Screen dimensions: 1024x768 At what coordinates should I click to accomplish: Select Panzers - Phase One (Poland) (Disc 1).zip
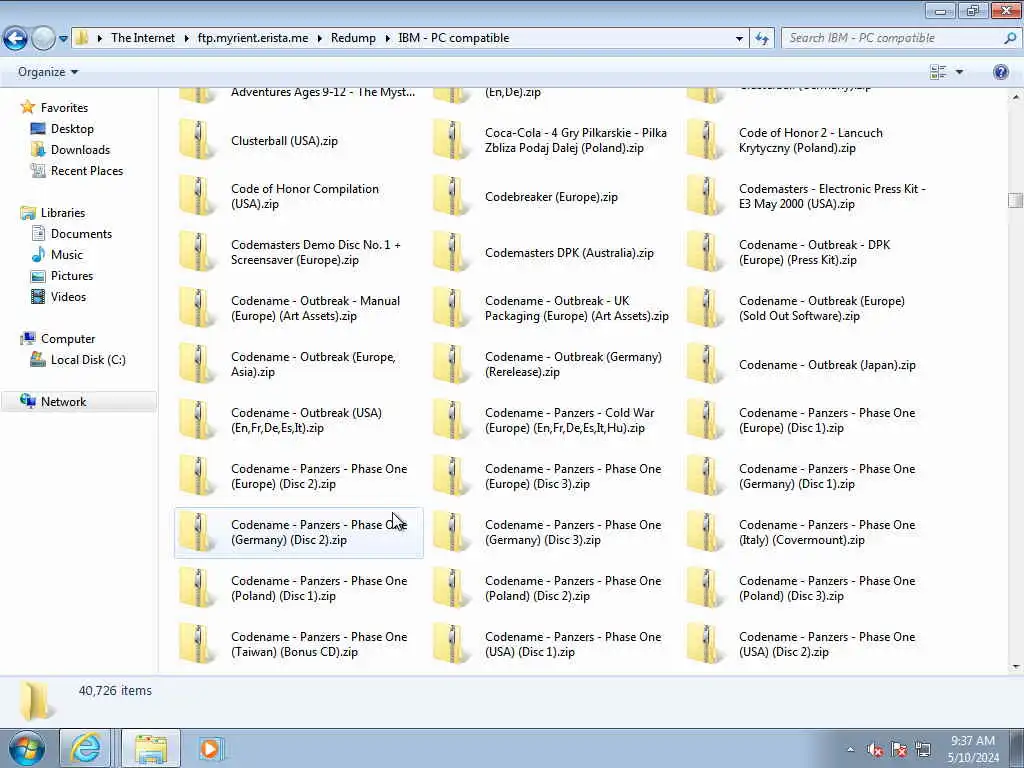click(x=319, y=588)
